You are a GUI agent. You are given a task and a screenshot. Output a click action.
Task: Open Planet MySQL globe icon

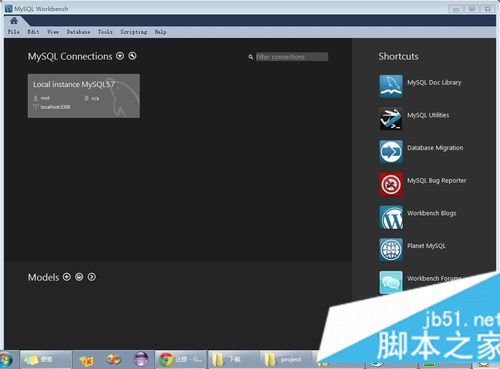391,249
